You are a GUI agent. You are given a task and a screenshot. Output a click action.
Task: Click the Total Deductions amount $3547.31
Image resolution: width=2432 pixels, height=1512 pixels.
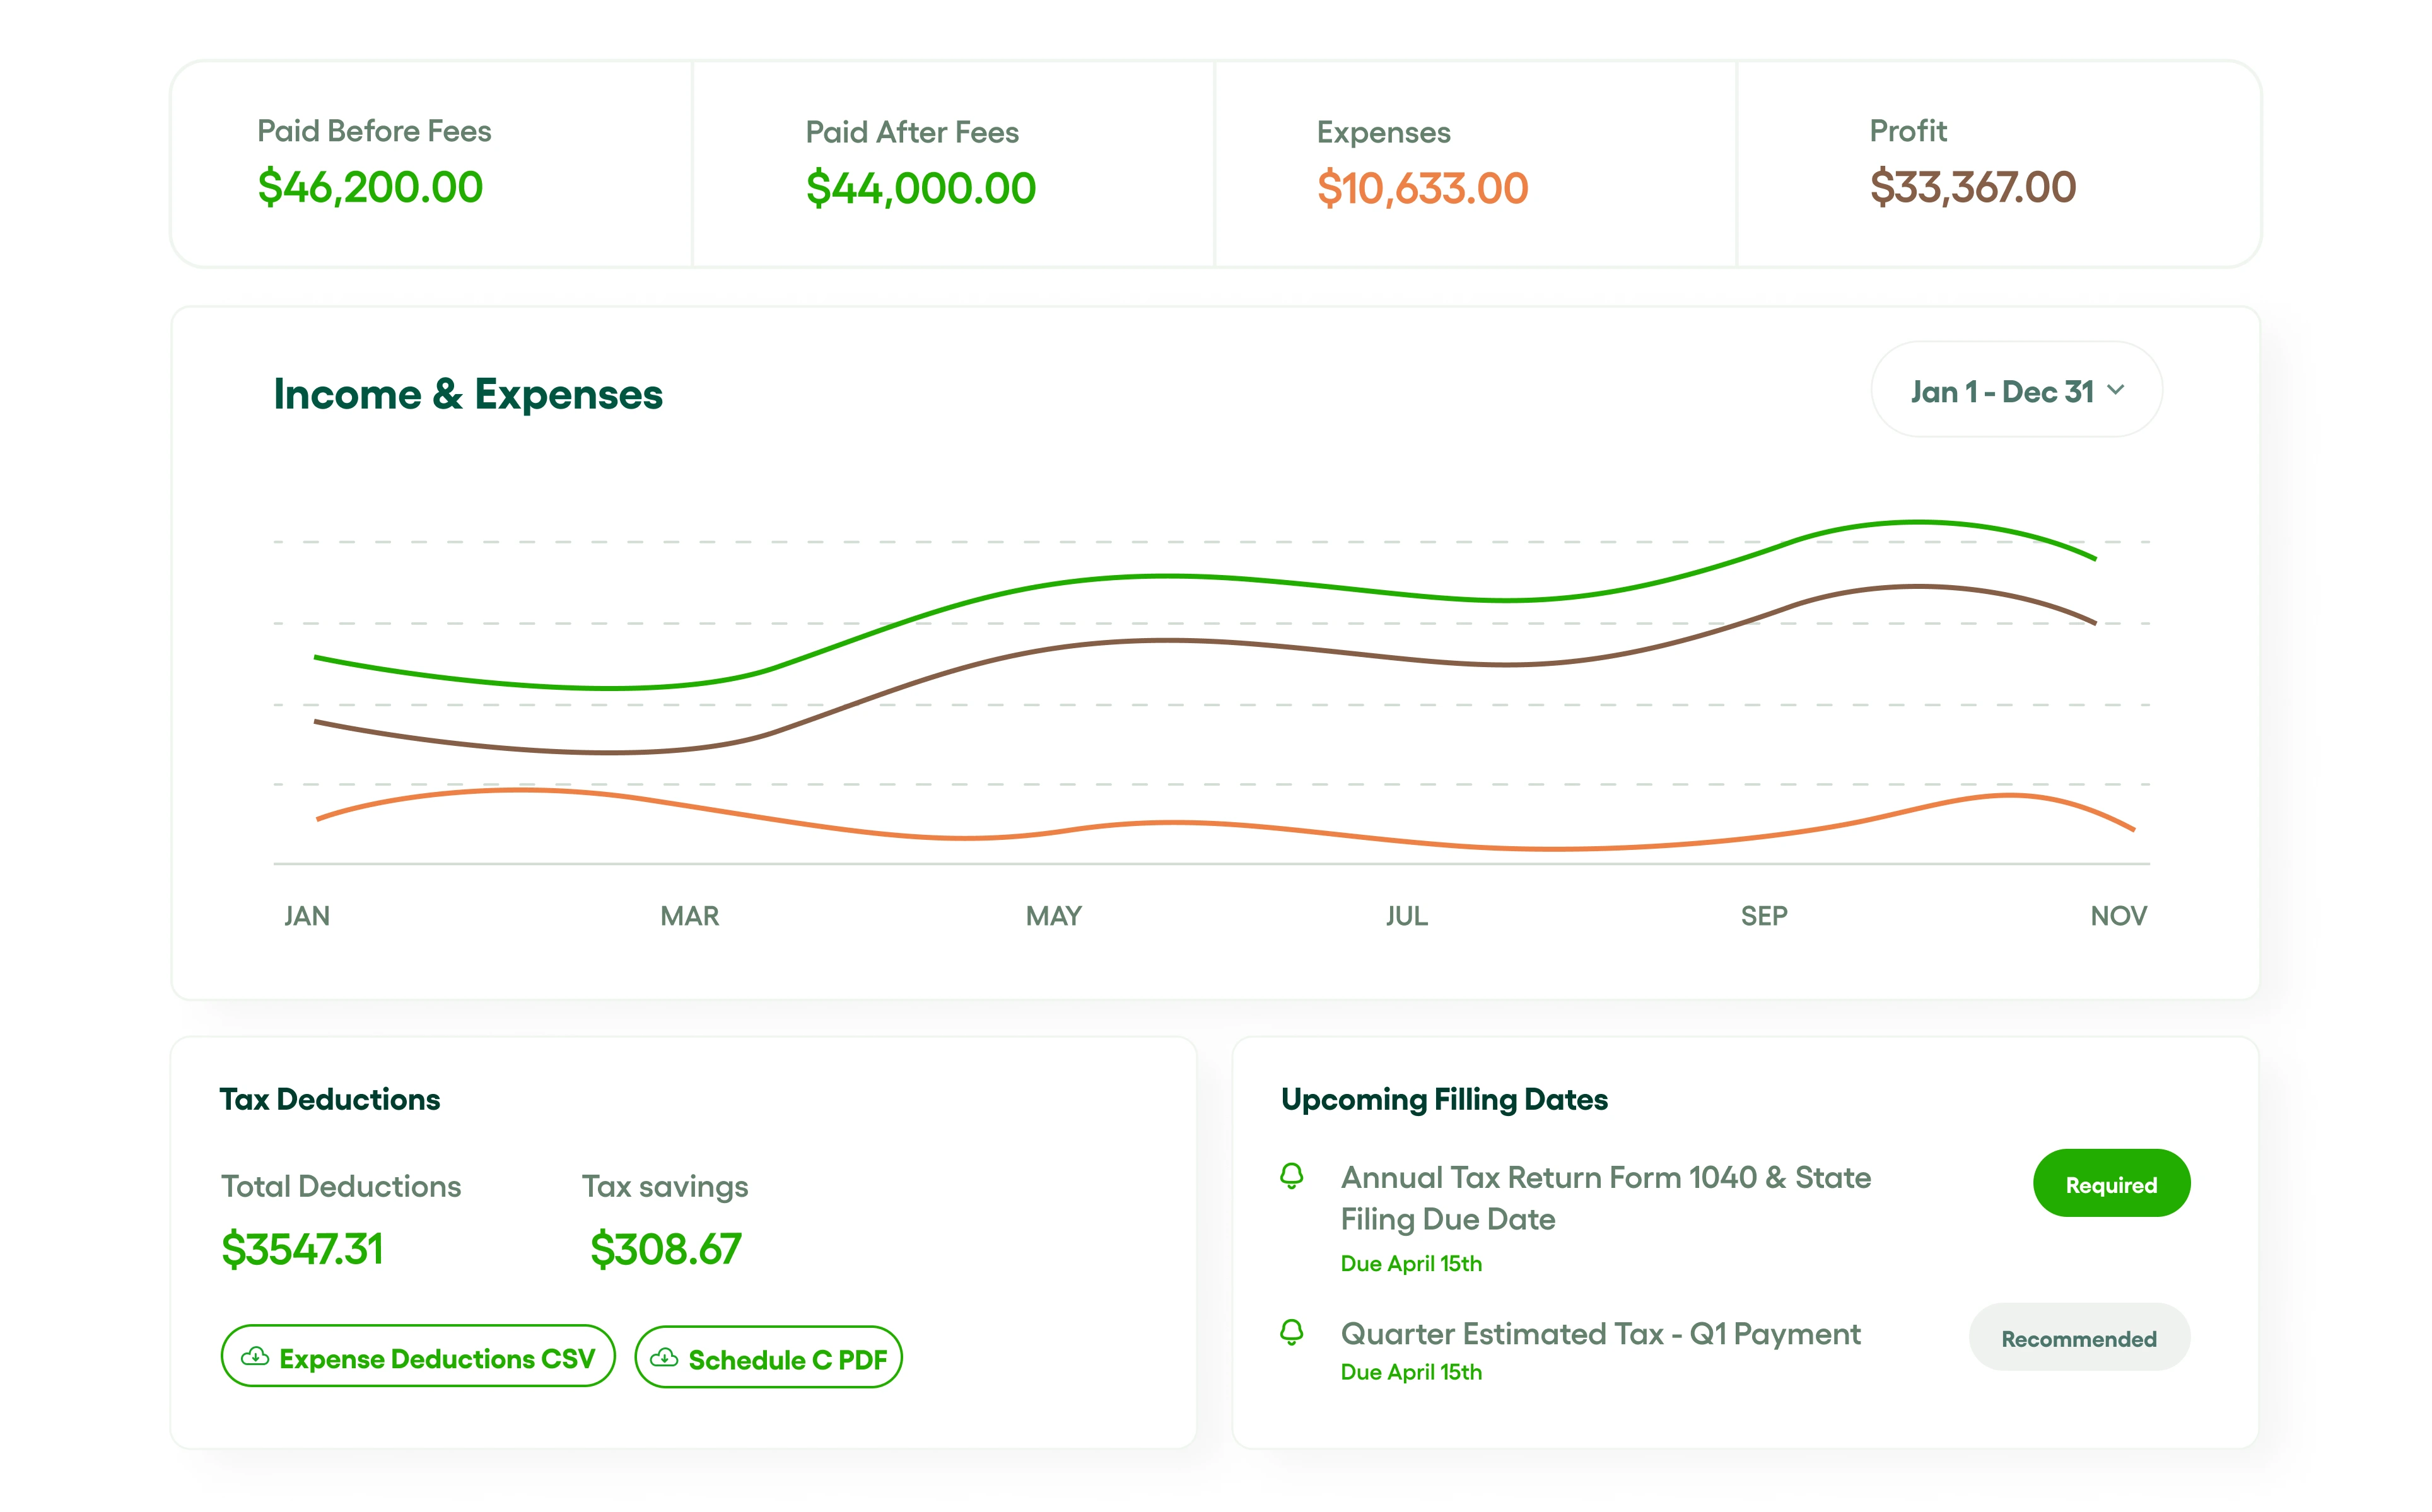point(302,1247)
